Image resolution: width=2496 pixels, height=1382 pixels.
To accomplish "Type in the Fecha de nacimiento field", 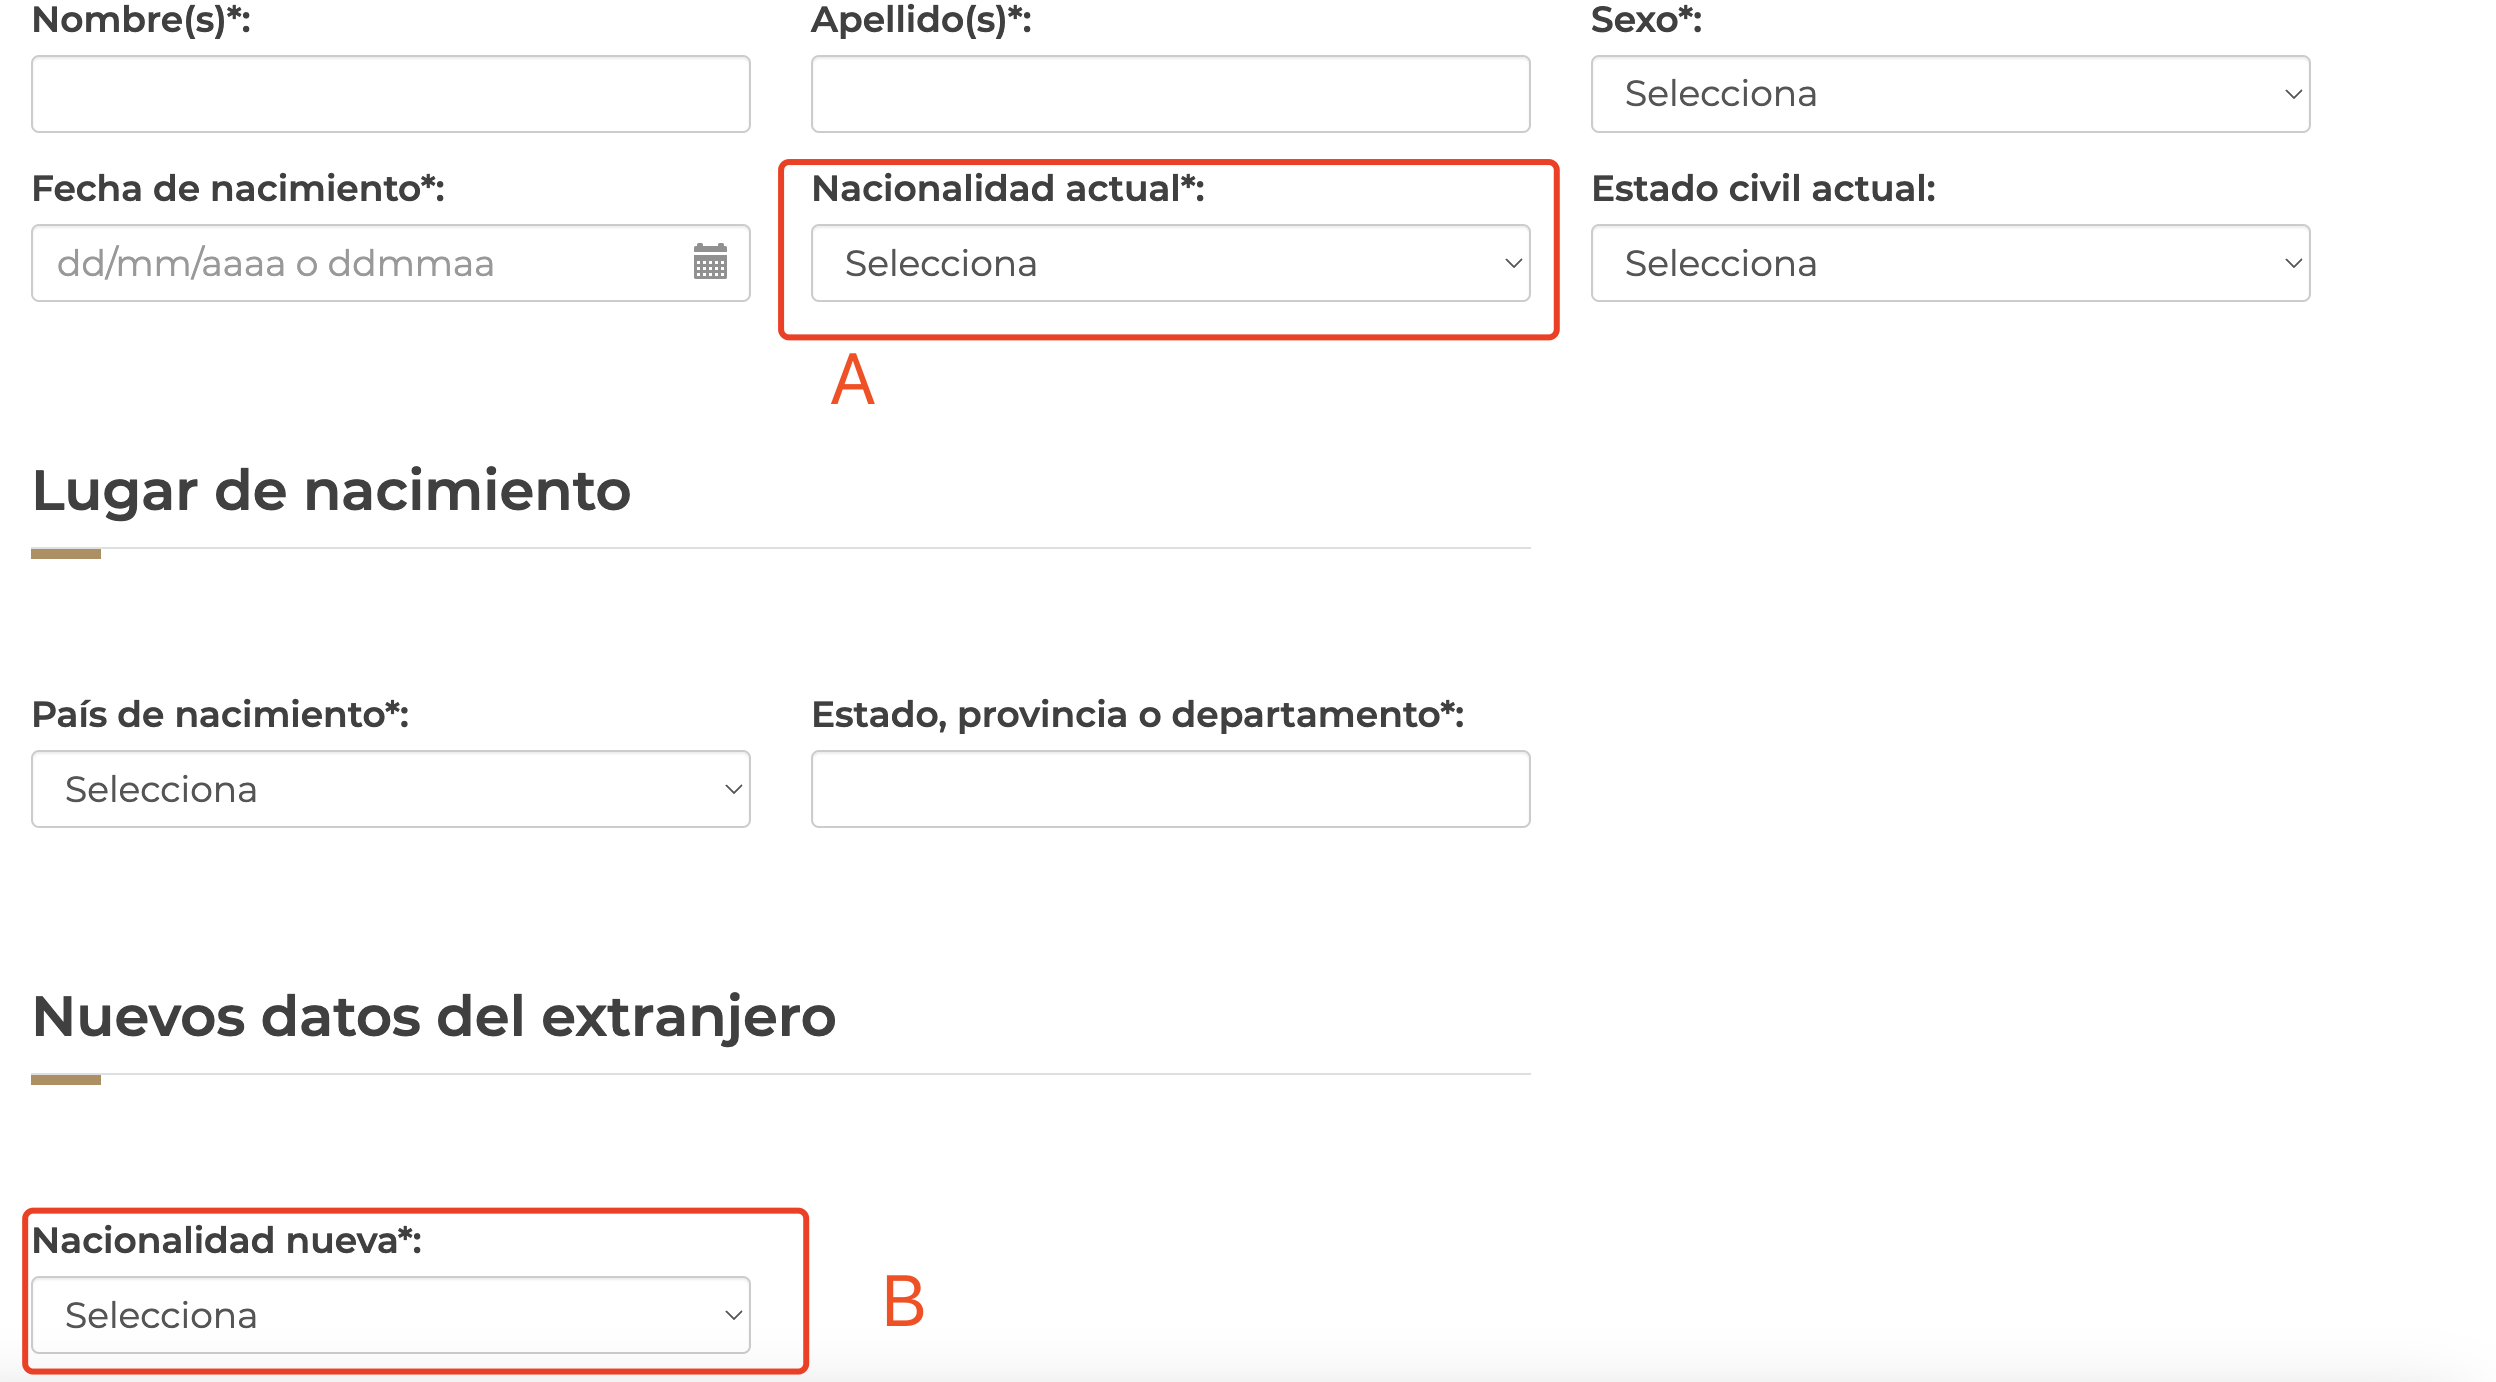I will [360, 263].
